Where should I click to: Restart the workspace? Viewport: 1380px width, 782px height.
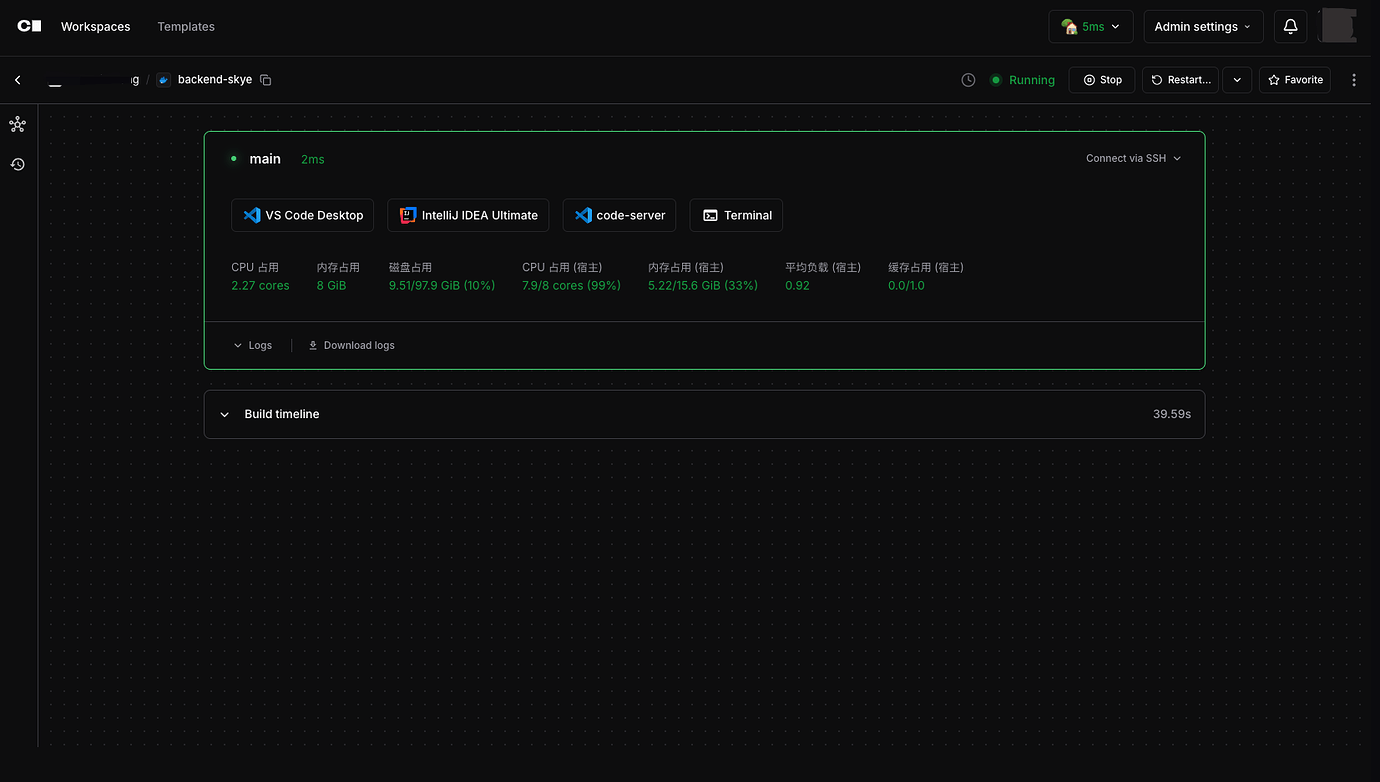coord(1180,80)
